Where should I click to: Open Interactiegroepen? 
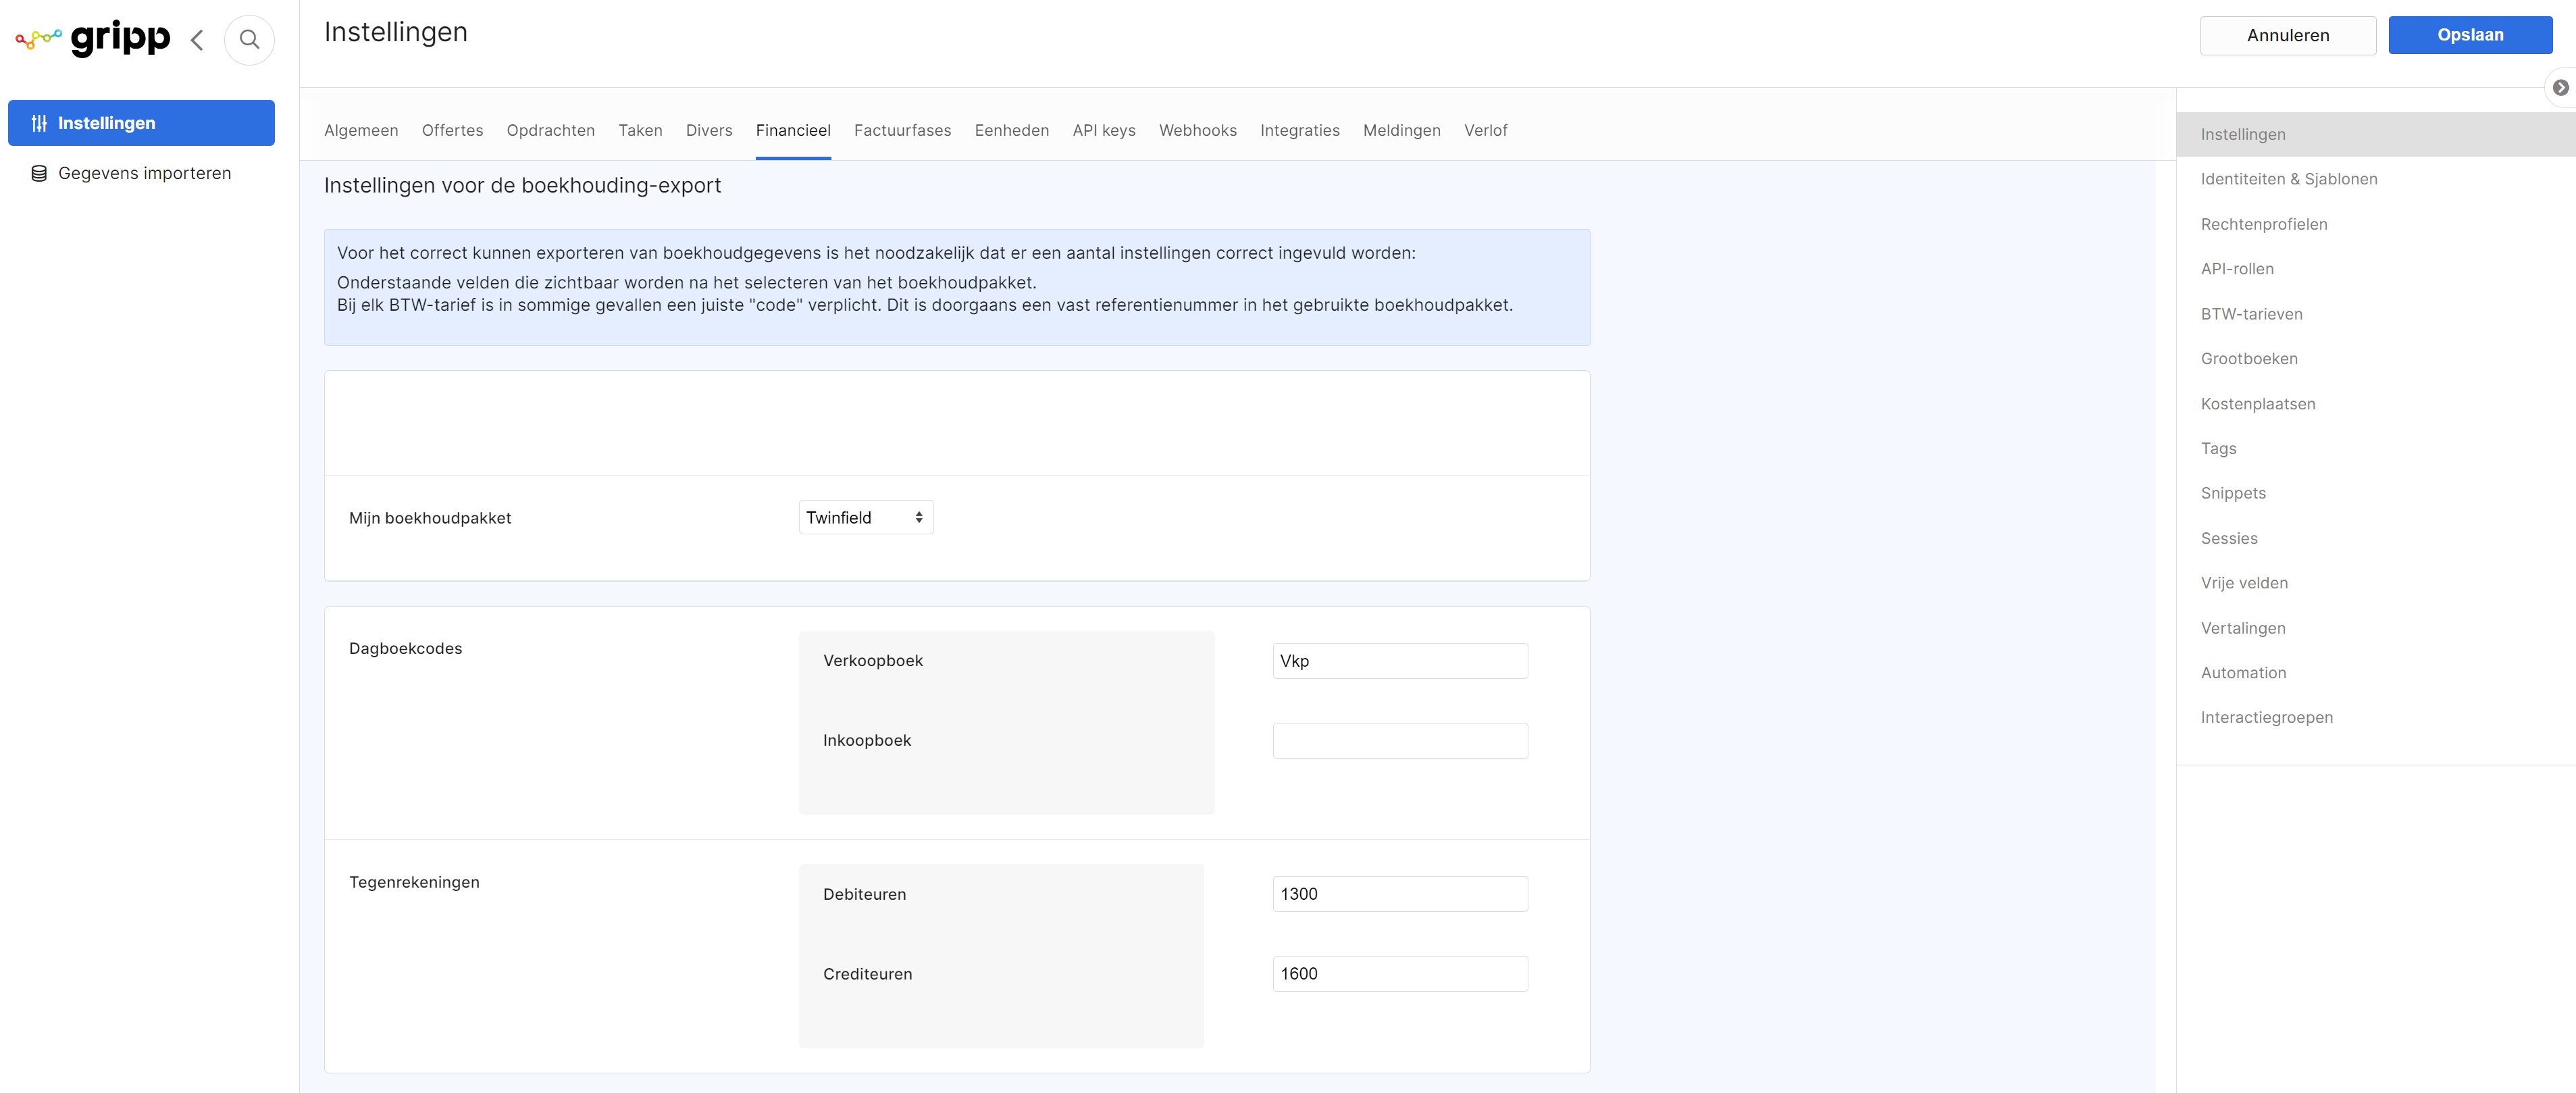[x=2266, y=717]
